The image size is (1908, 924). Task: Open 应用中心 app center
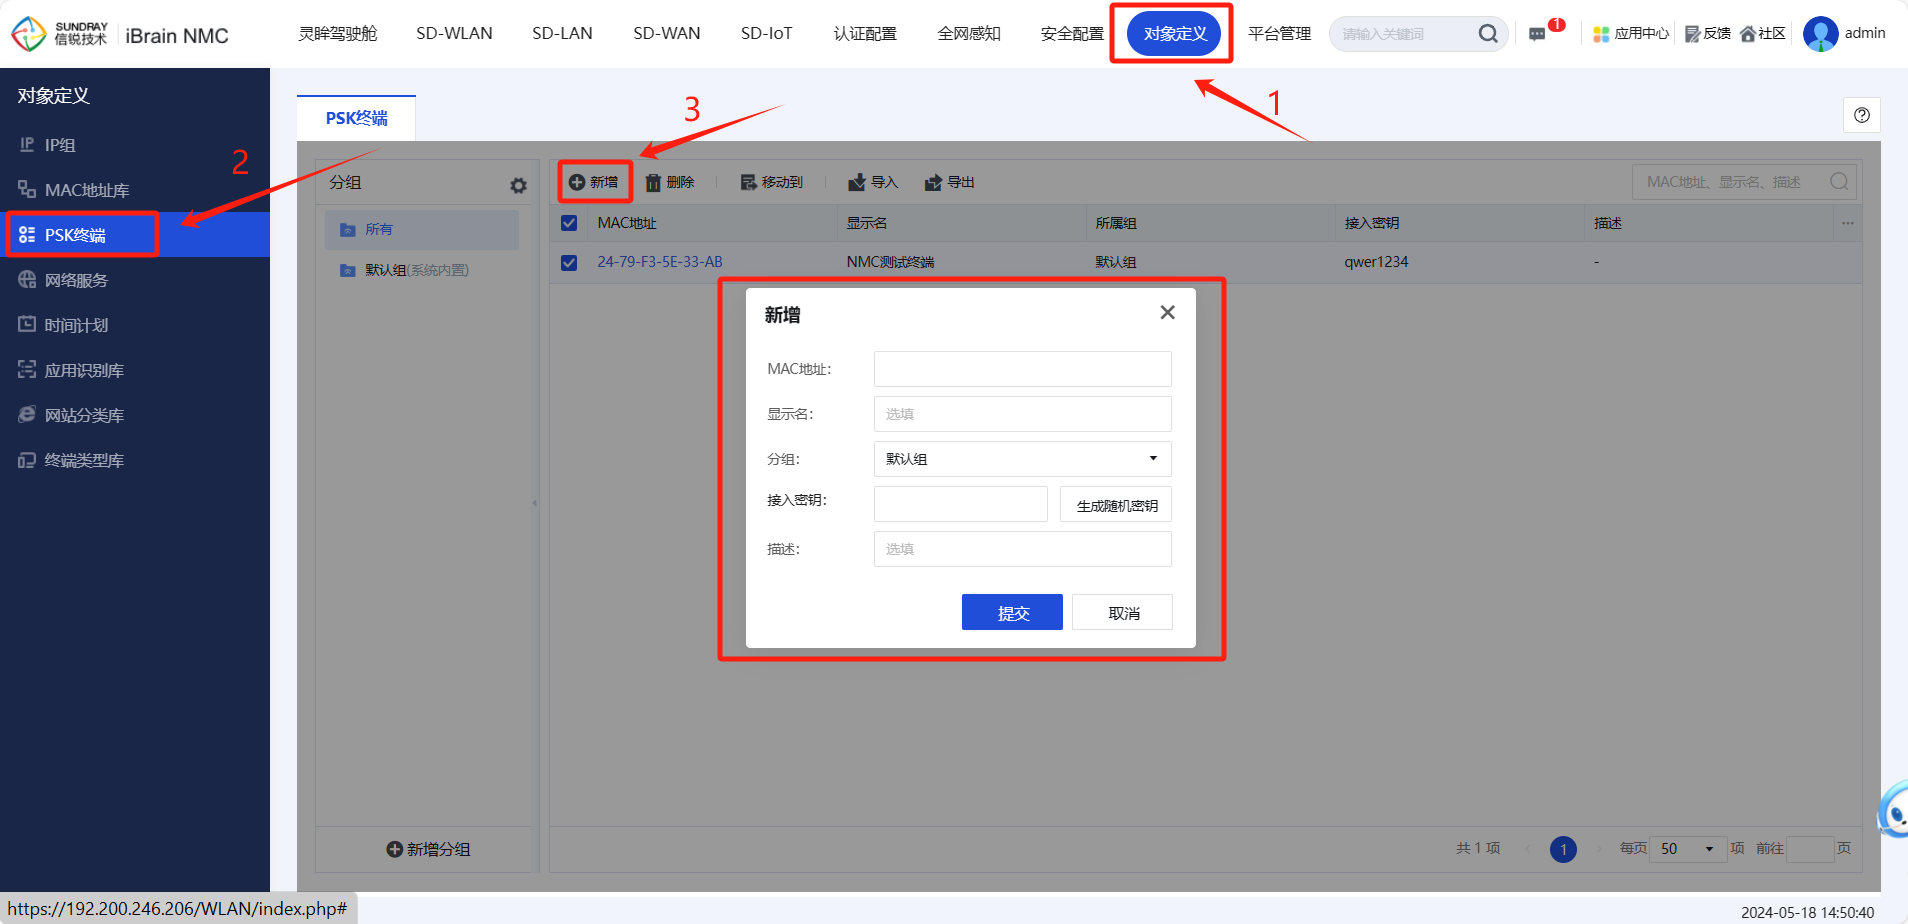(1631, 34)
